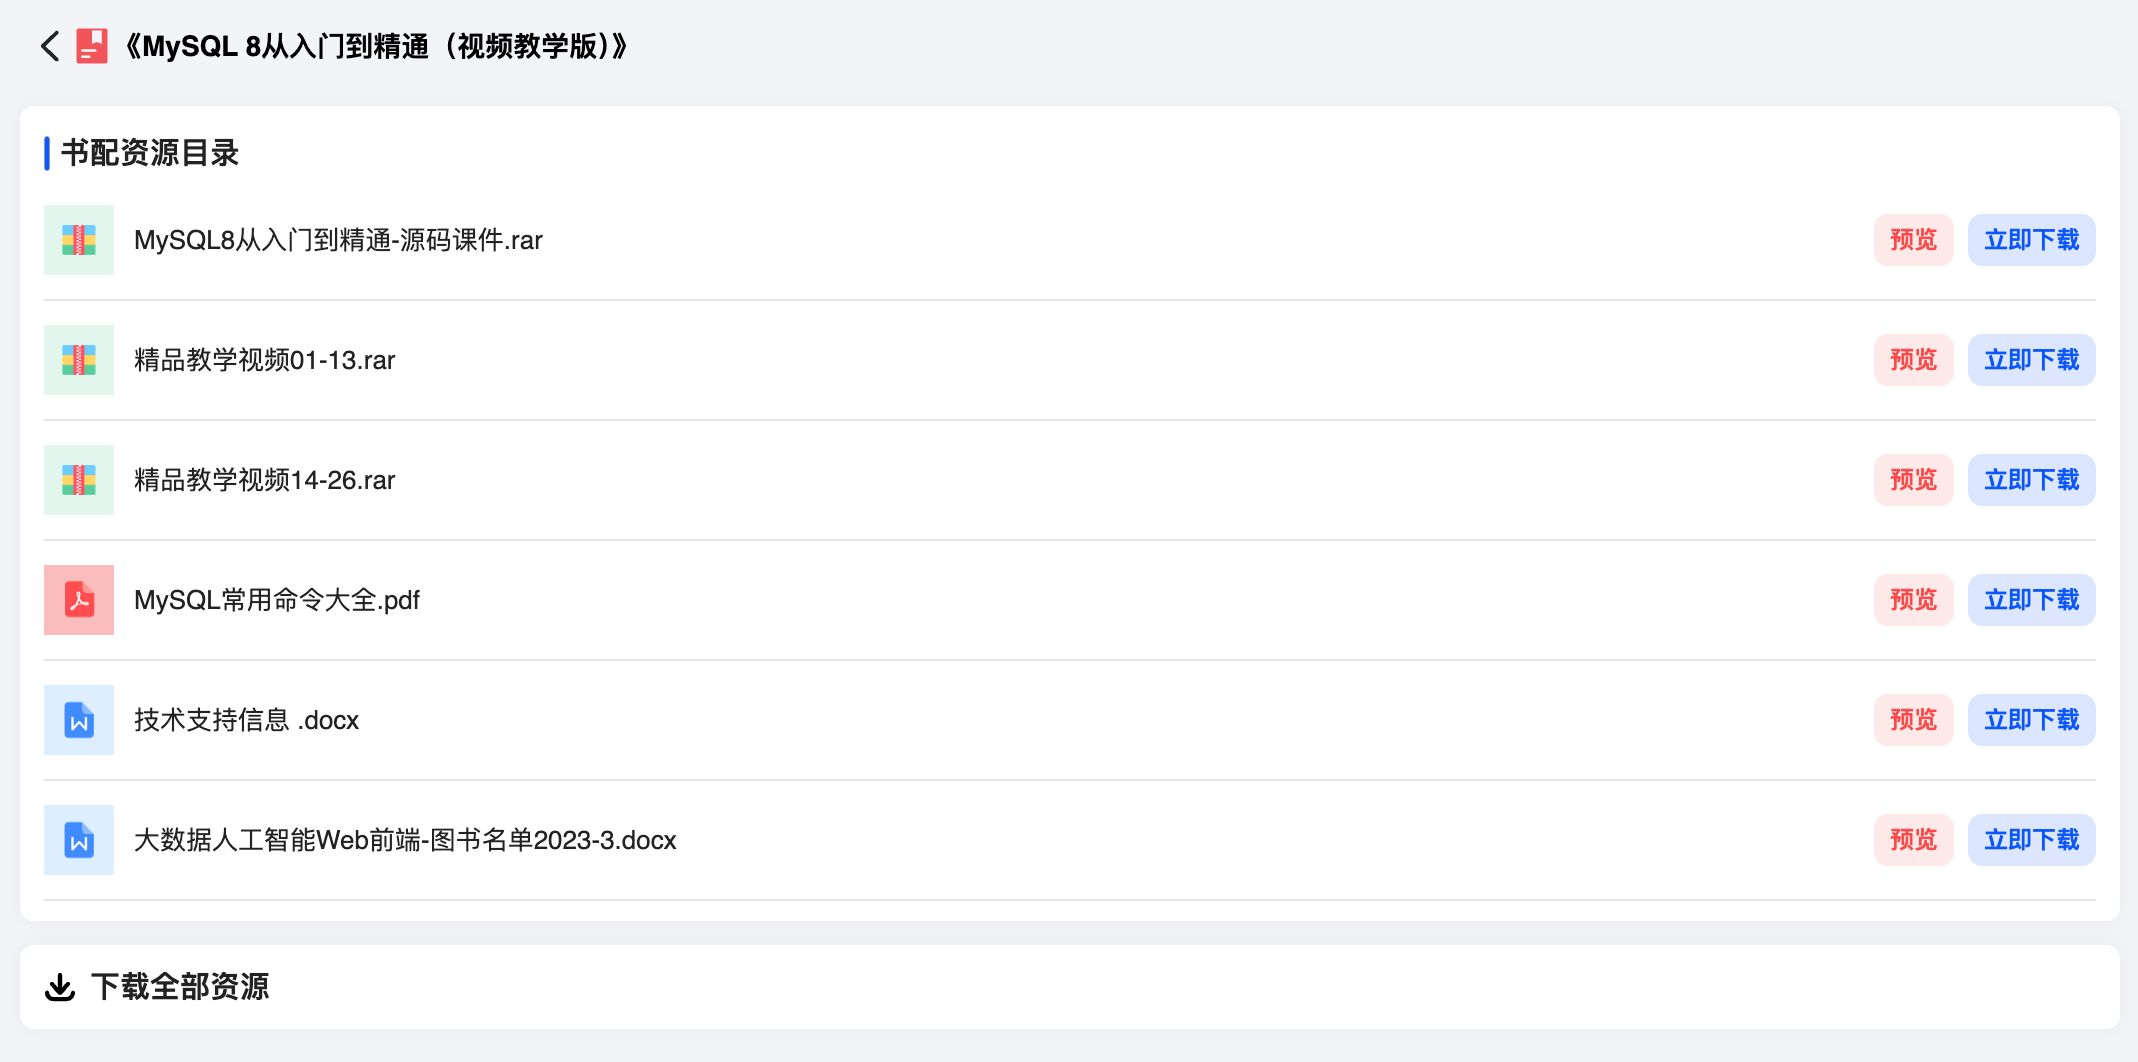Click the Word icon for 图书名单2023-3.docx
The height and width of the screenshot is (1062, 2138).
(79, 840)
